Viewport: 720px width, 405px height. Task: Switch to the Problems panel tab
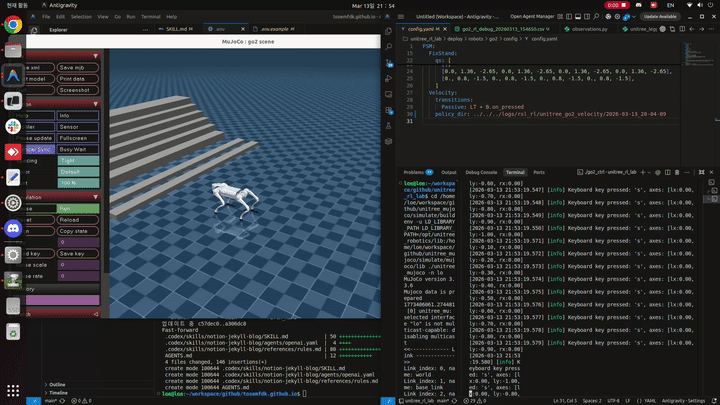[416, 172]
